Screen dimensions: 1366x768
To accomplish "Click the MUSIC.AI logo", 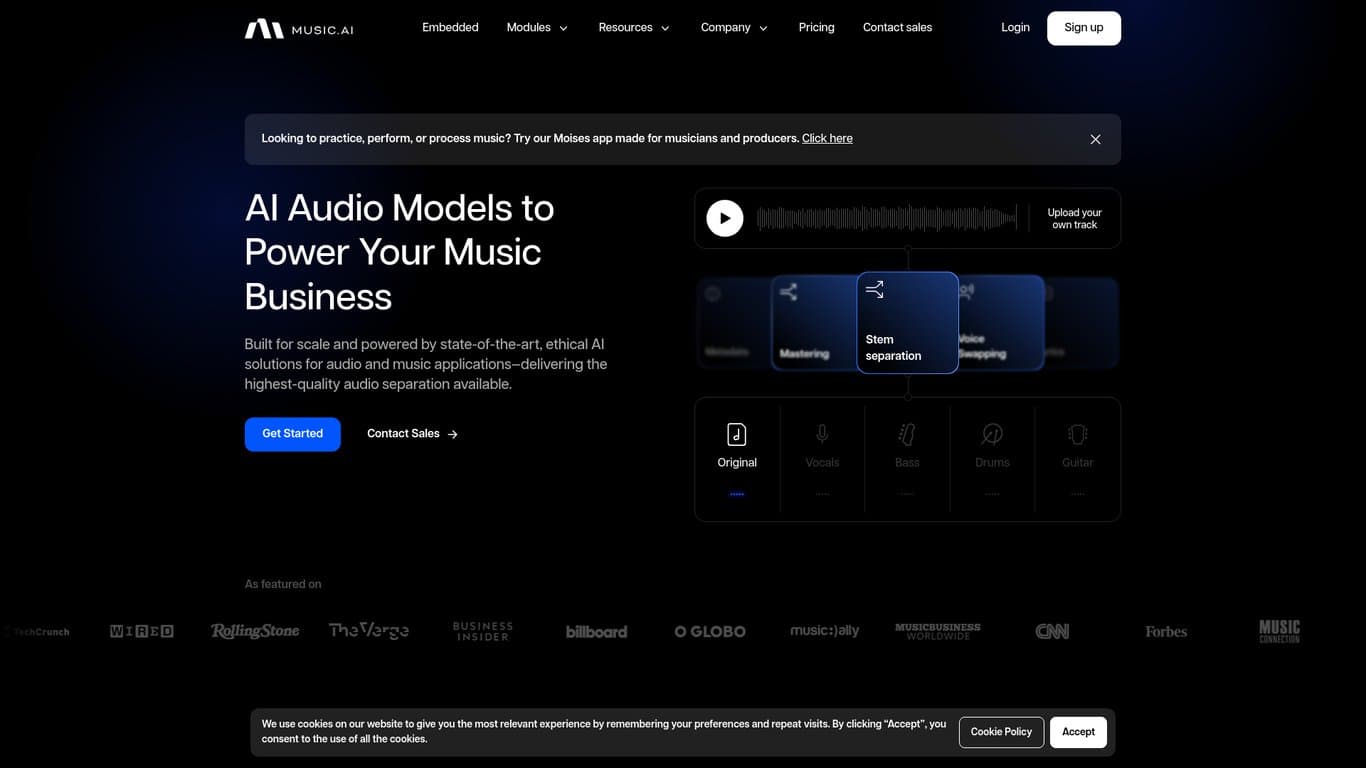I will click(298, 28).
